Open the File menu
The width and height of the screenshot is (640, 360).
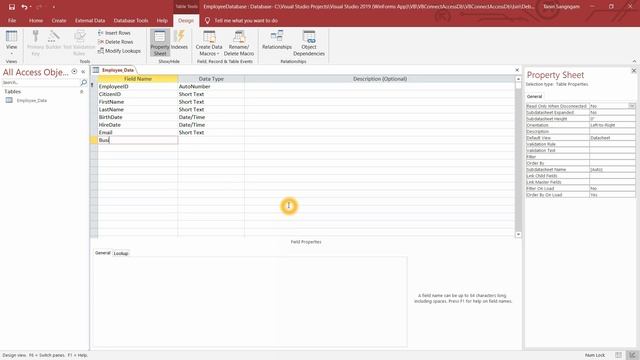click(12, 20)
